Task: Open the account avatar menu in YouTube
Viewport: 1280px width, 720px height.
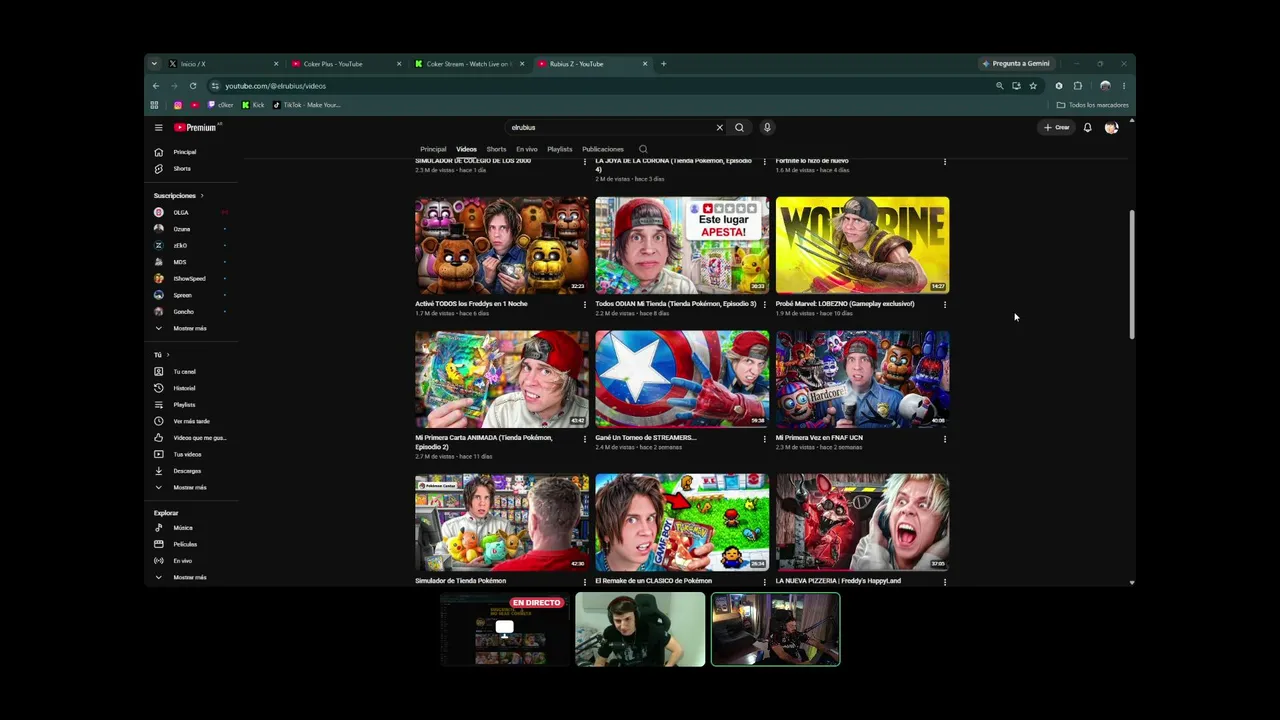Action: [x=1111, y=127]
